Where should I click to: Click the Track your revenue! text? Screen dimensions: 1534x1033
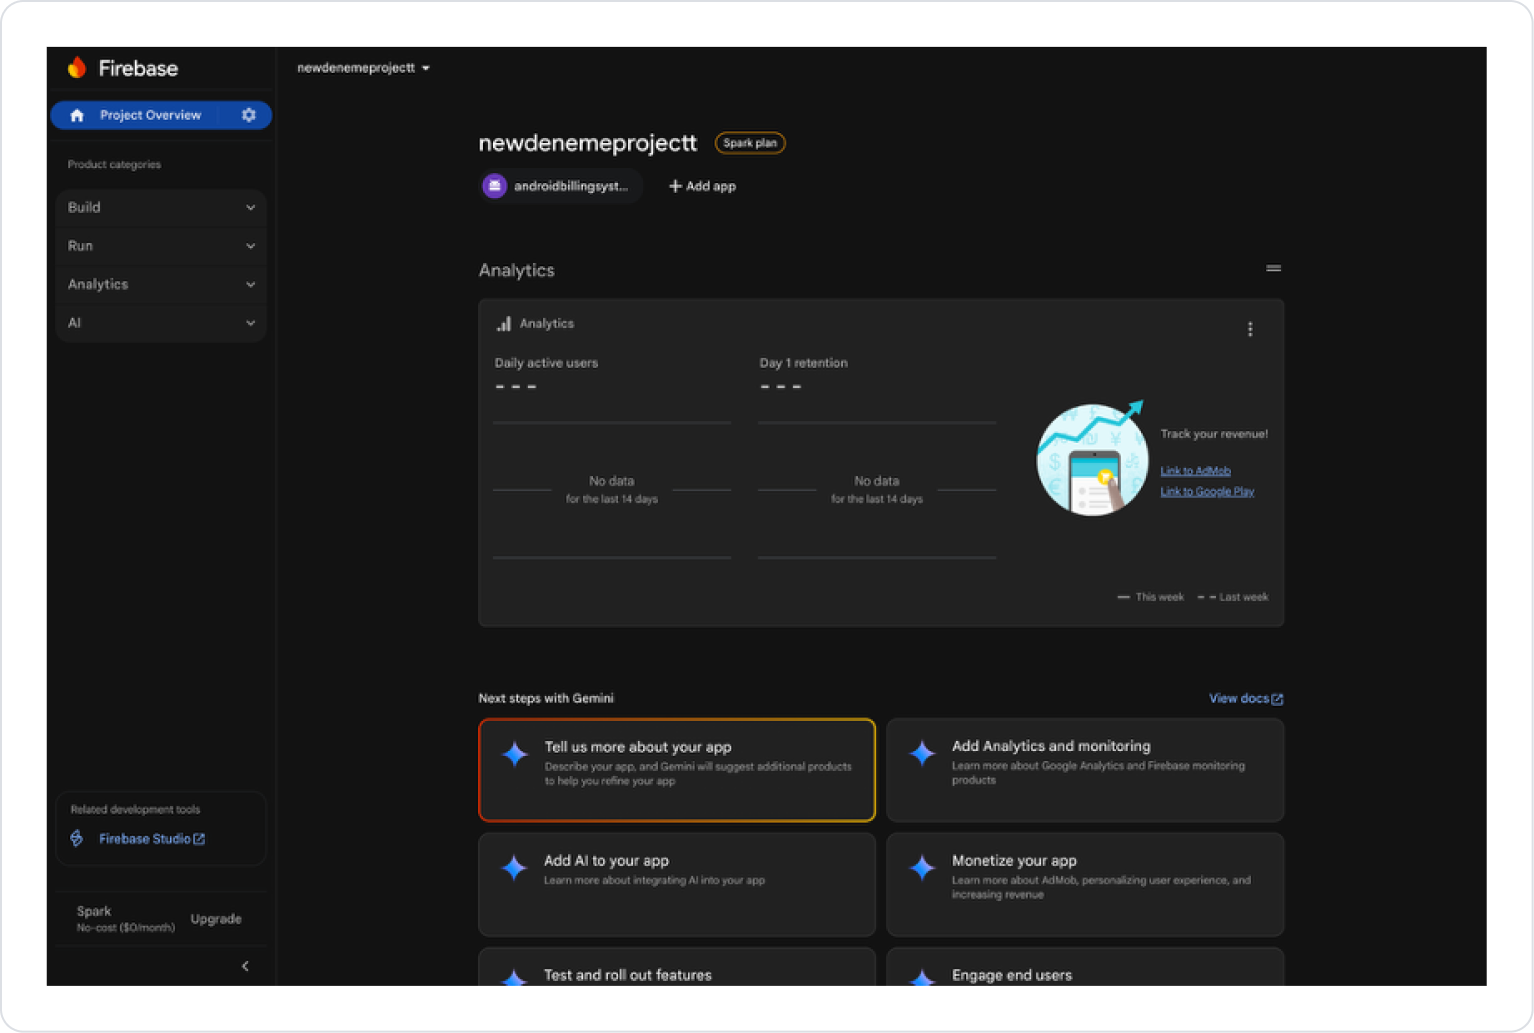click(1214, 434)
